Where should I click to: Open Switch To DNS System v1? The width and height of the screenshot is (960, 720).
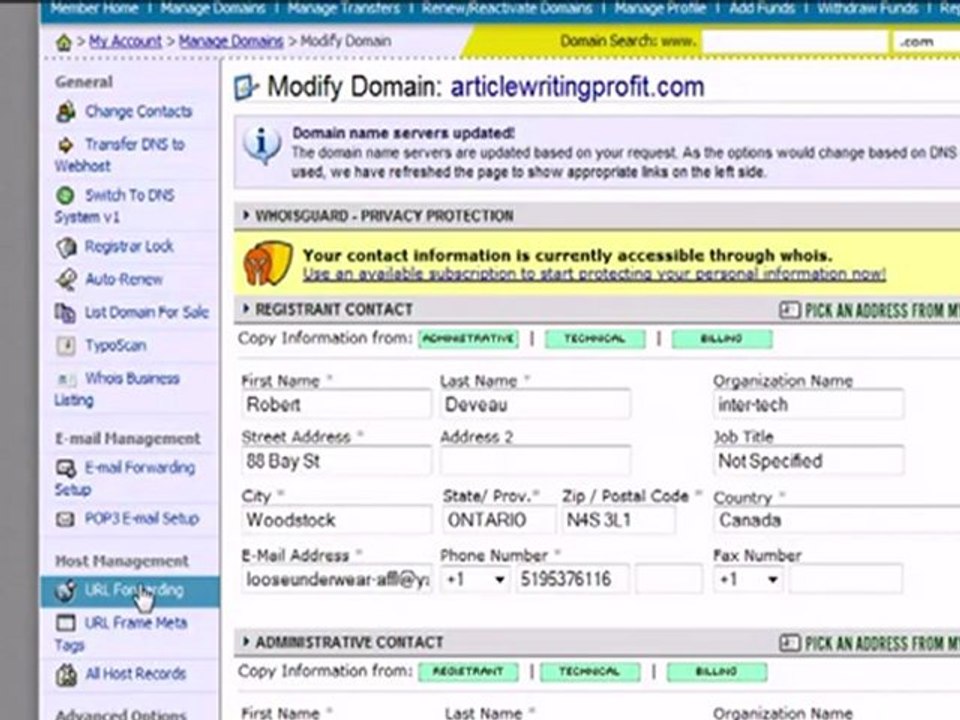[114, 206]
